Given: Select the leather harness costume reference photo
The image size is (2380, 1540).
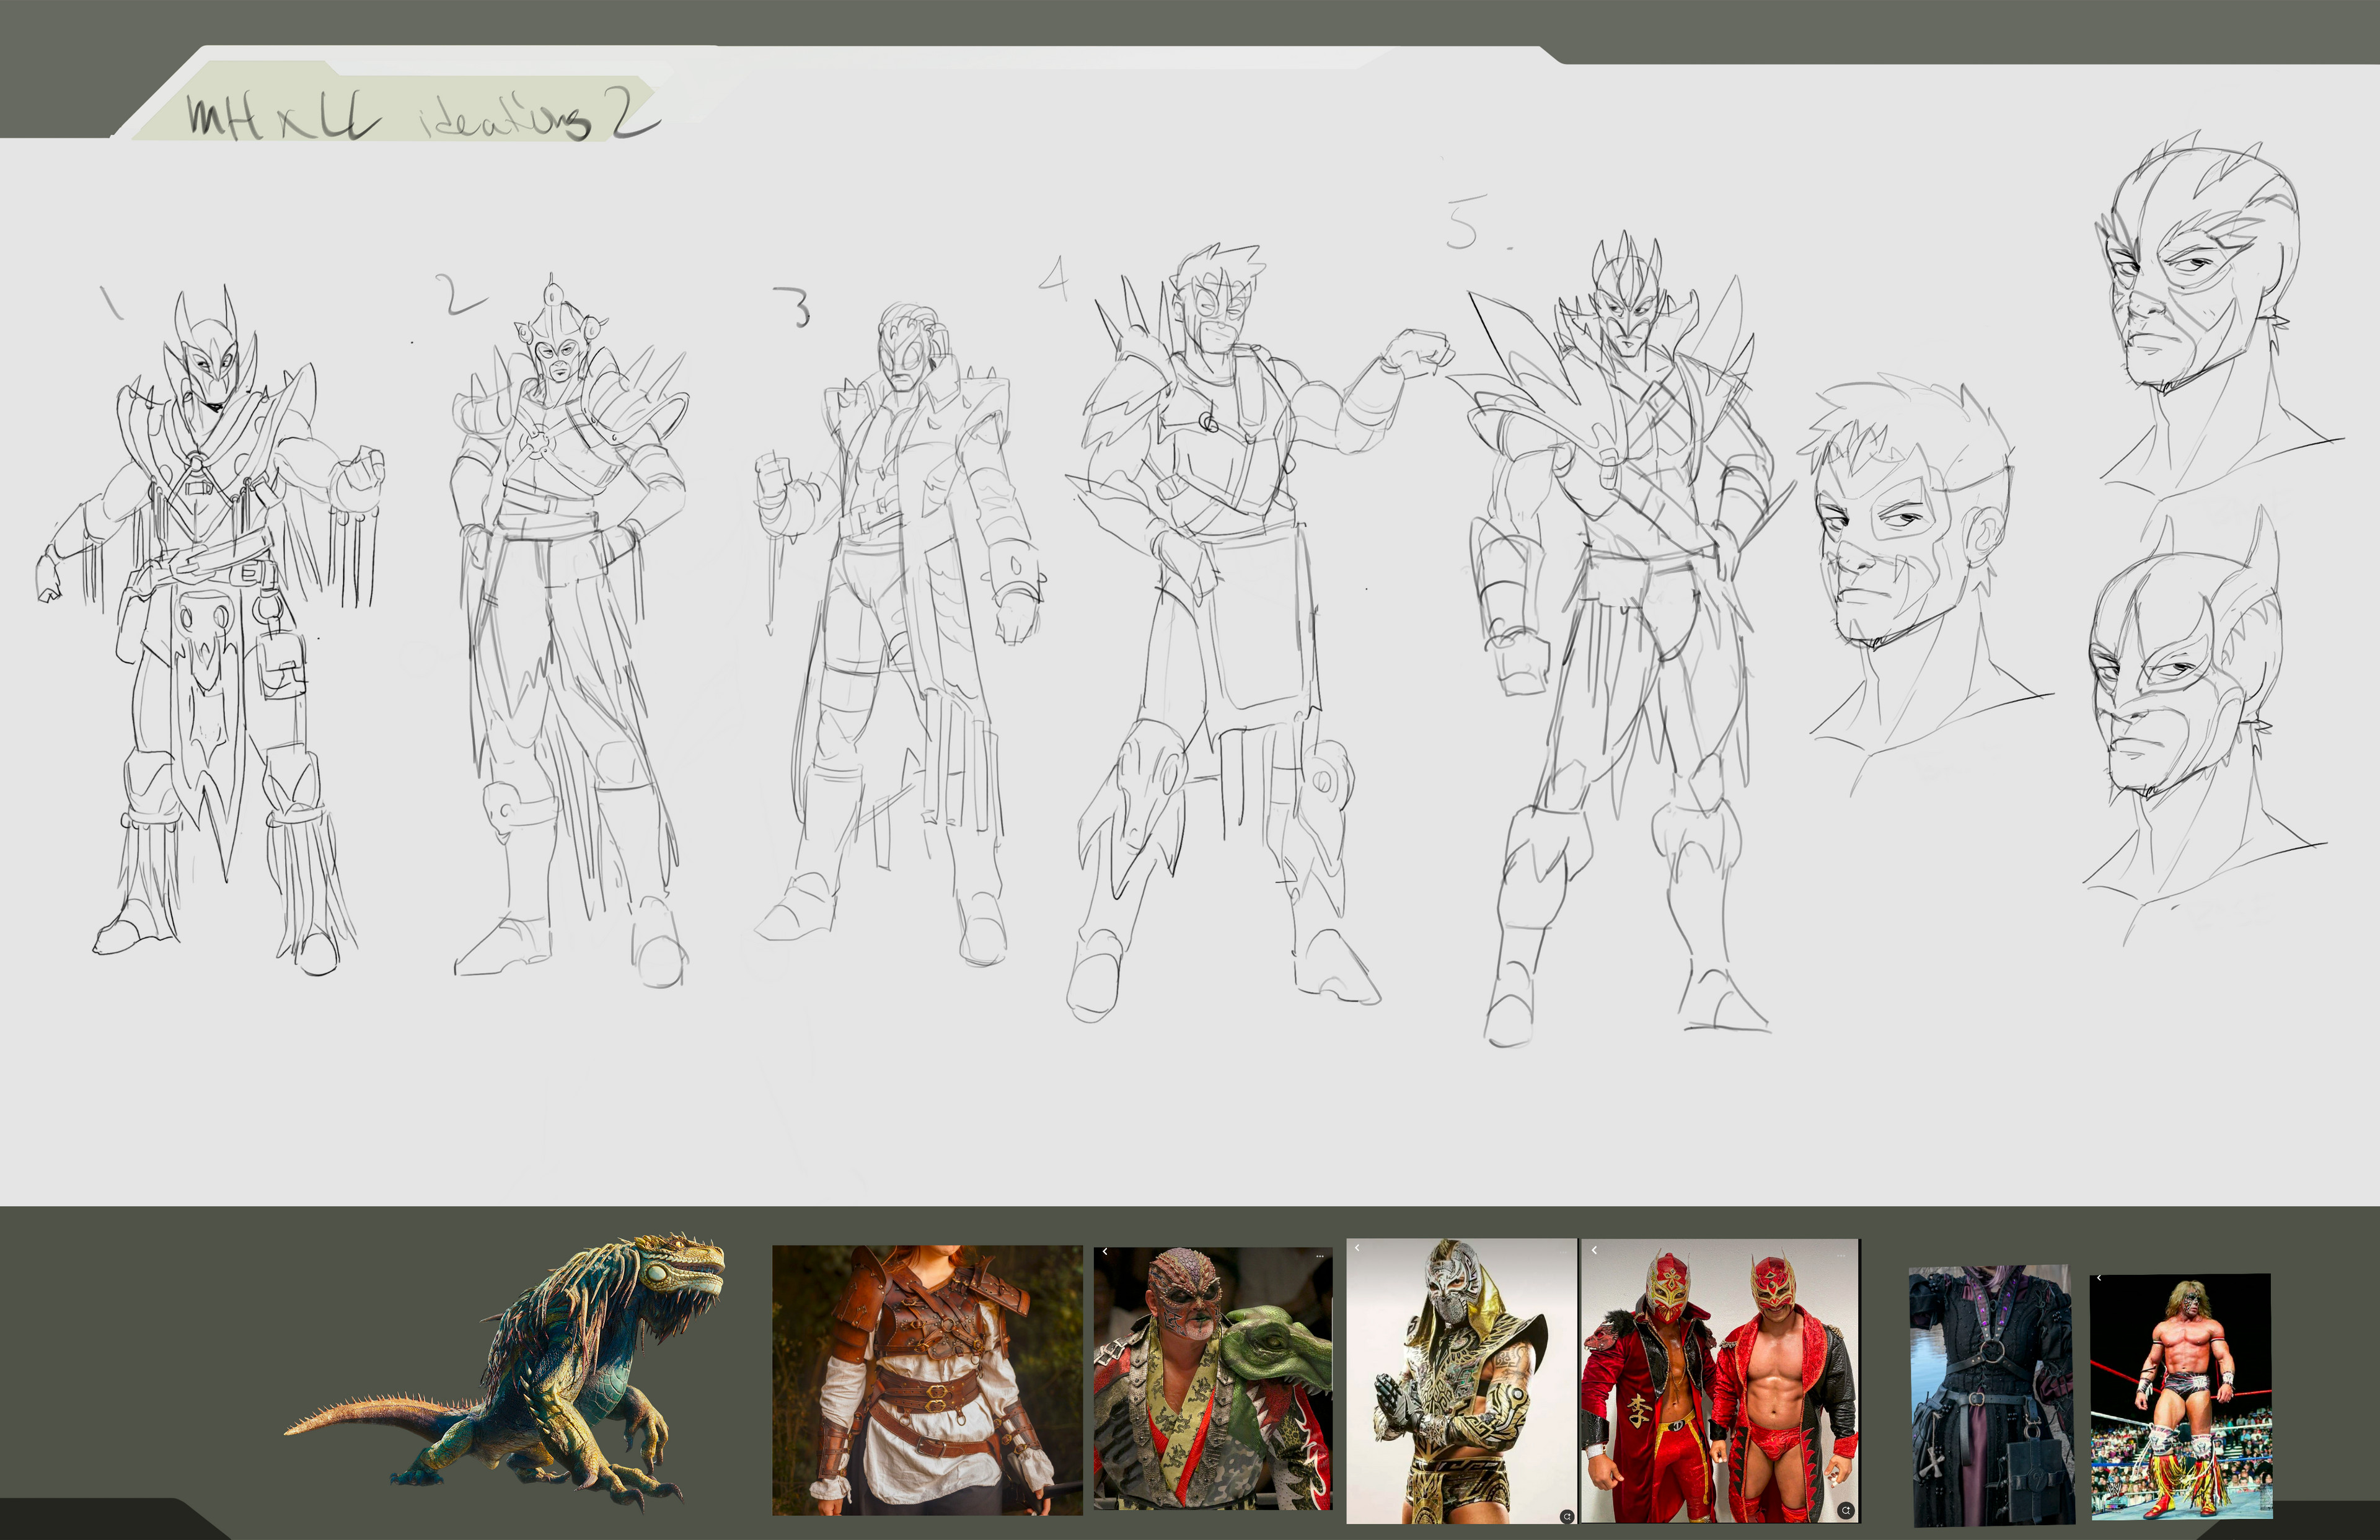Looking at the screenshot, I should point(926,1380).
